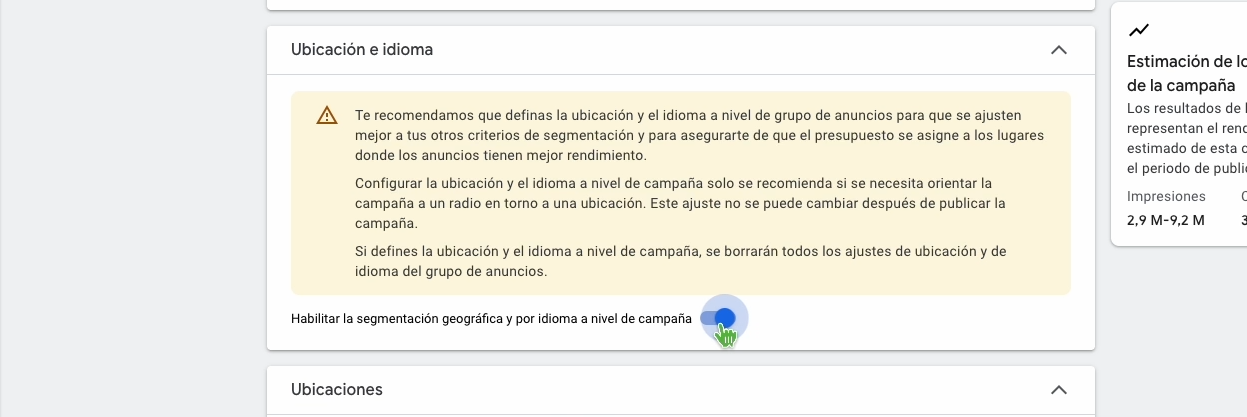
Task: Click the Configurar la ubicación warning paragraph
Action: point(680,204)
